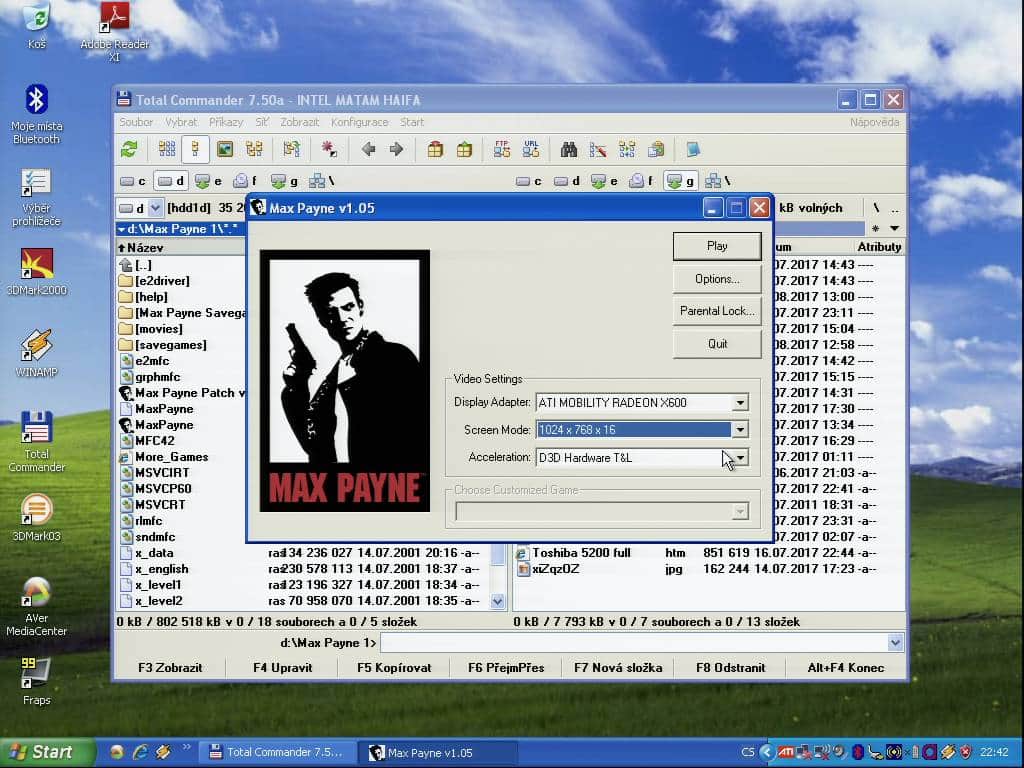The image size is (1024, 768).
Task: Open the Nápověda menu
Action: pyautogui.click(x=874, y=122)
